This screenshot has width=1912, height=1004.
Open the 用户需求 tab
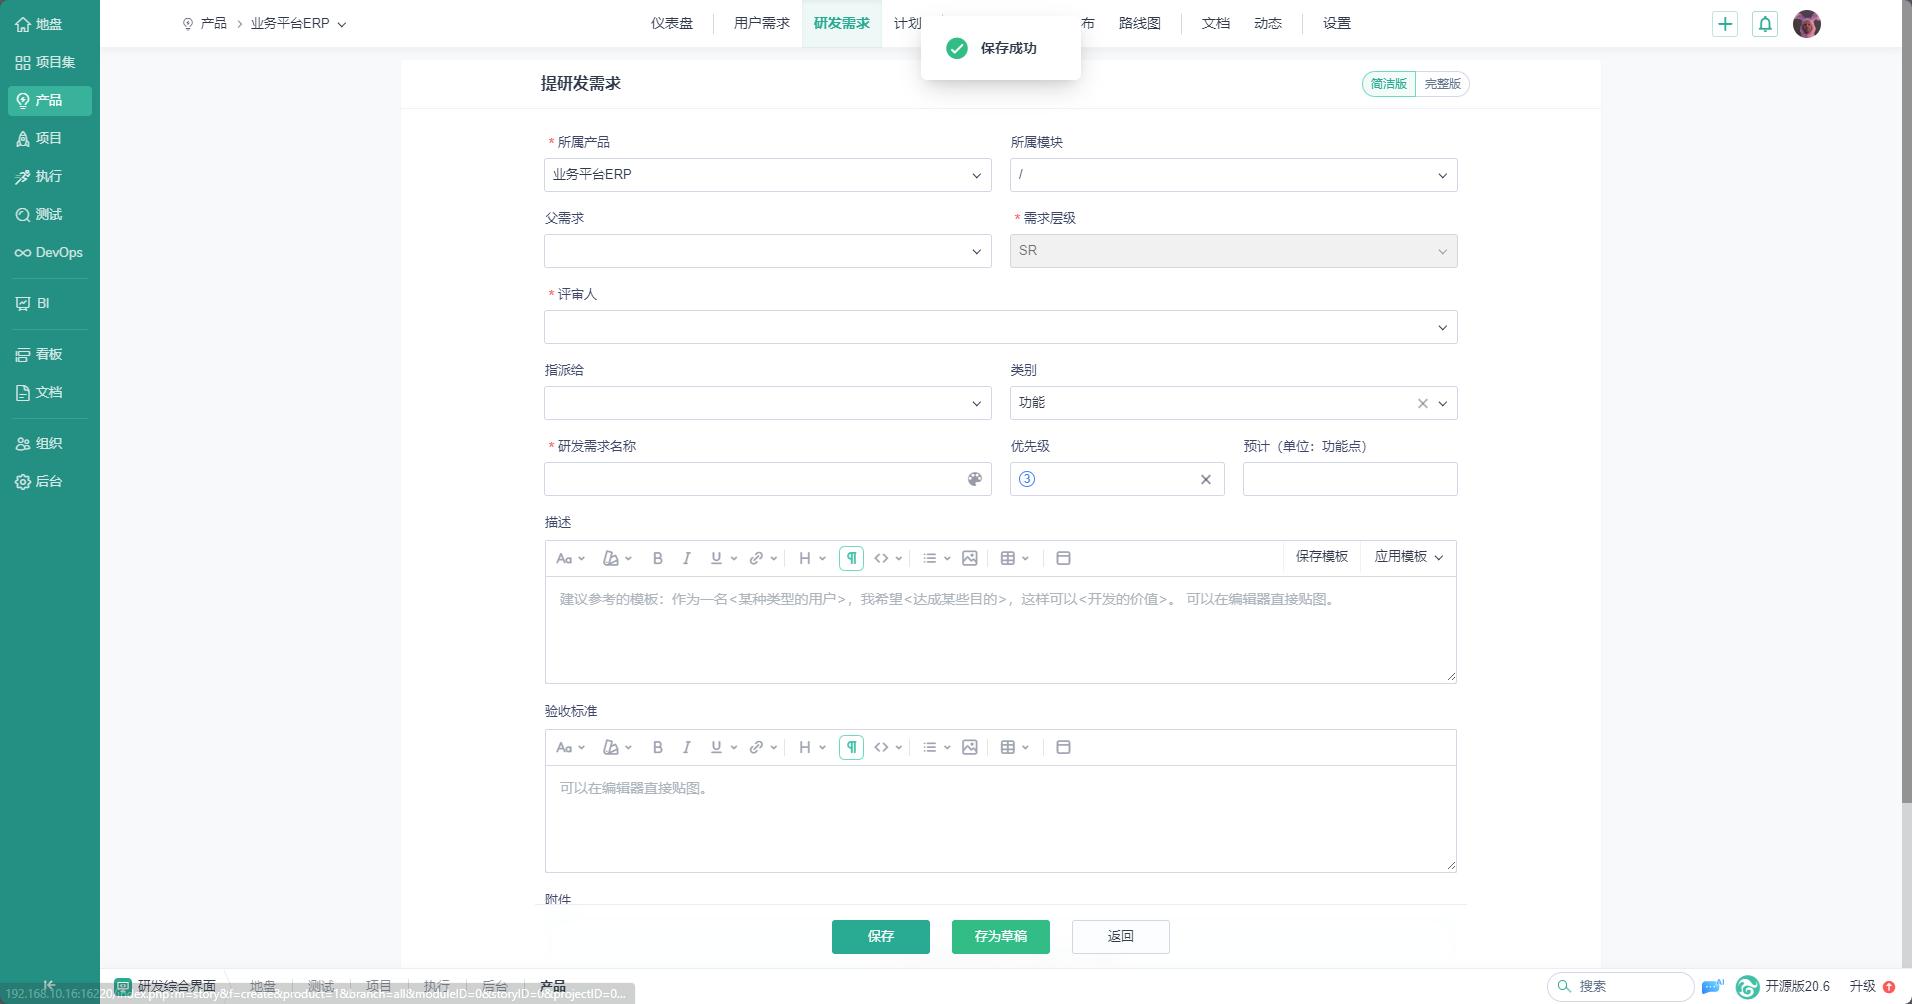coord(762,24)
